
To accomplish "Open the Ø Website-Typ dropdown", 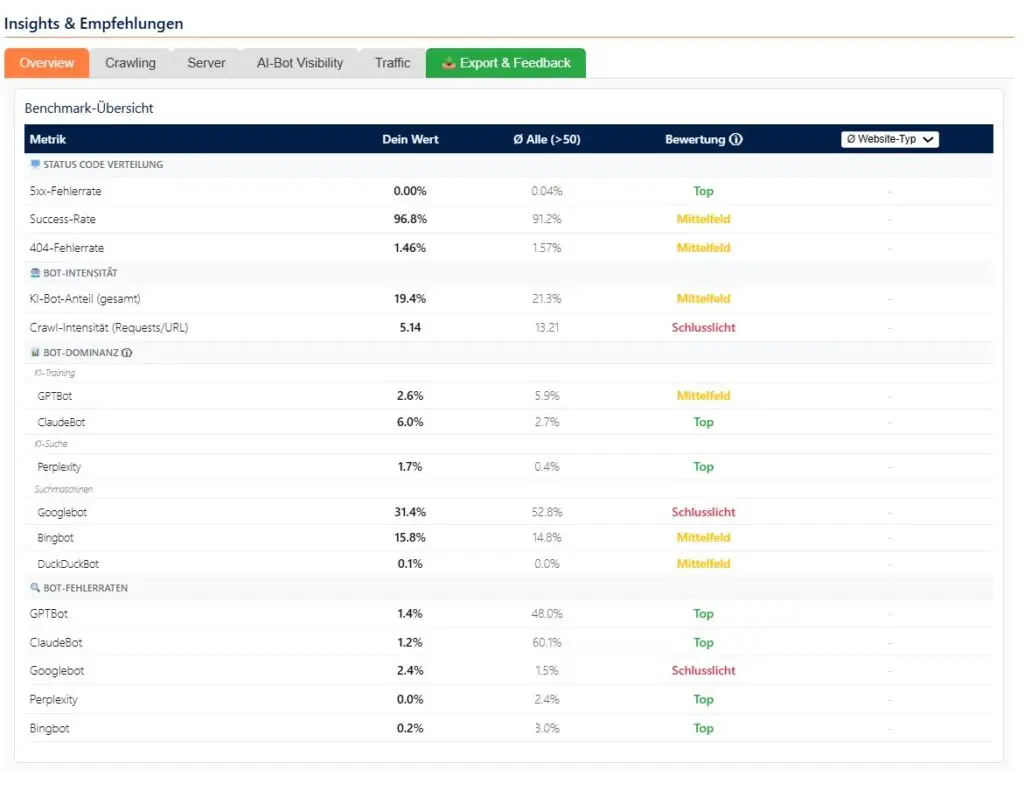I will pyautogui.click(x=888, y=139).
